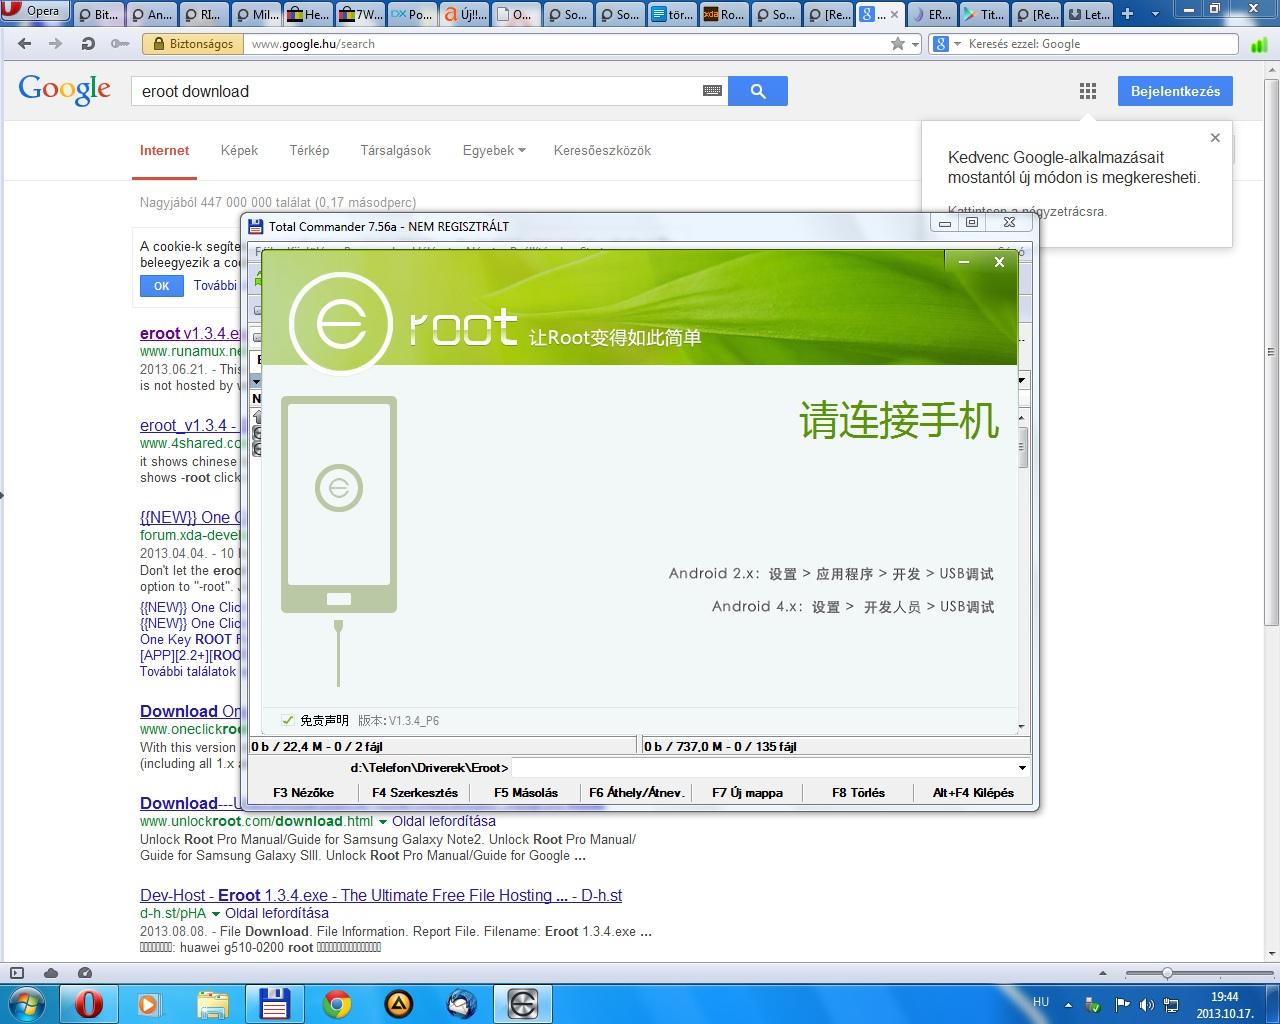
Task: Open Windows Explorer from taskbar
Action: tap(212, 1004)
